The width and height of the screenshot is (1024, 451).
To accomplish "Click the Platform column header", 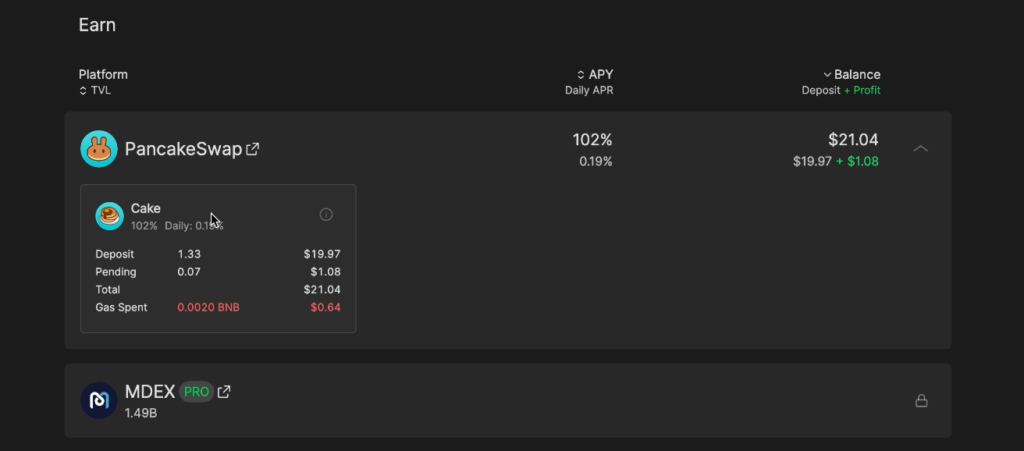I will click(103, 74).
